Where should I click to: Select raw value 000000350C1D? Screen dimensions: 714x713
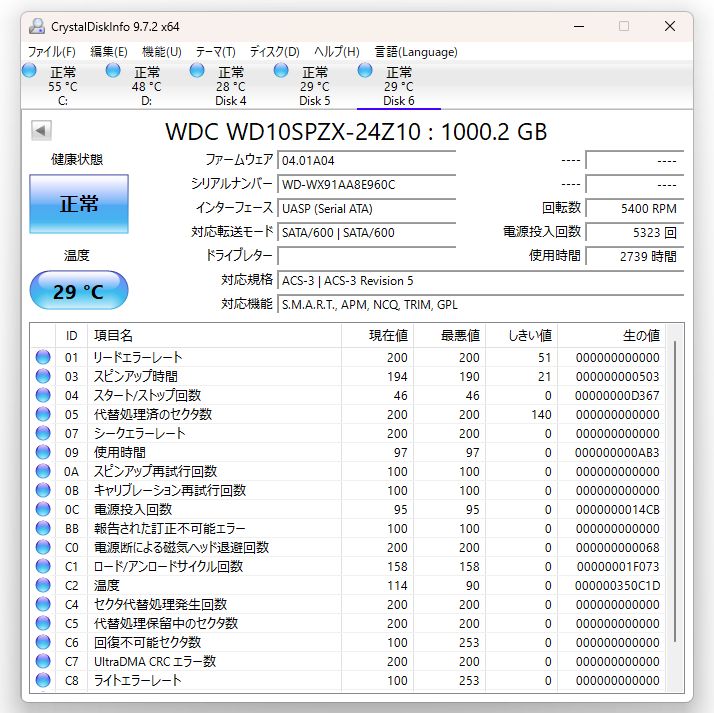pos(617,586)
